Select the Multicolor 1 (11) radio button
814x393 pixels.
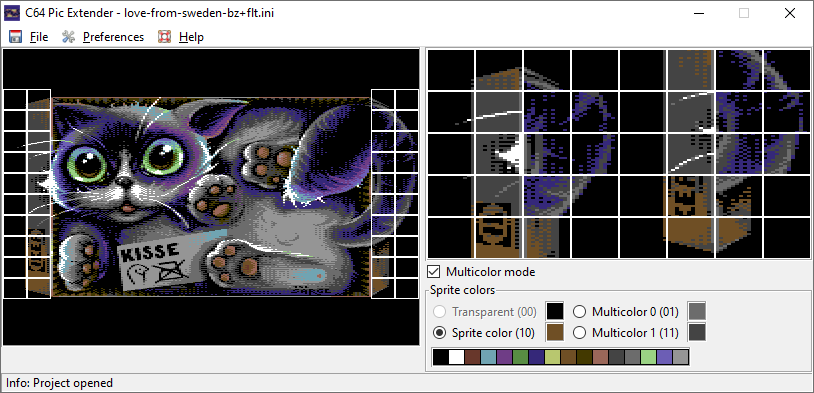[580, 332]
